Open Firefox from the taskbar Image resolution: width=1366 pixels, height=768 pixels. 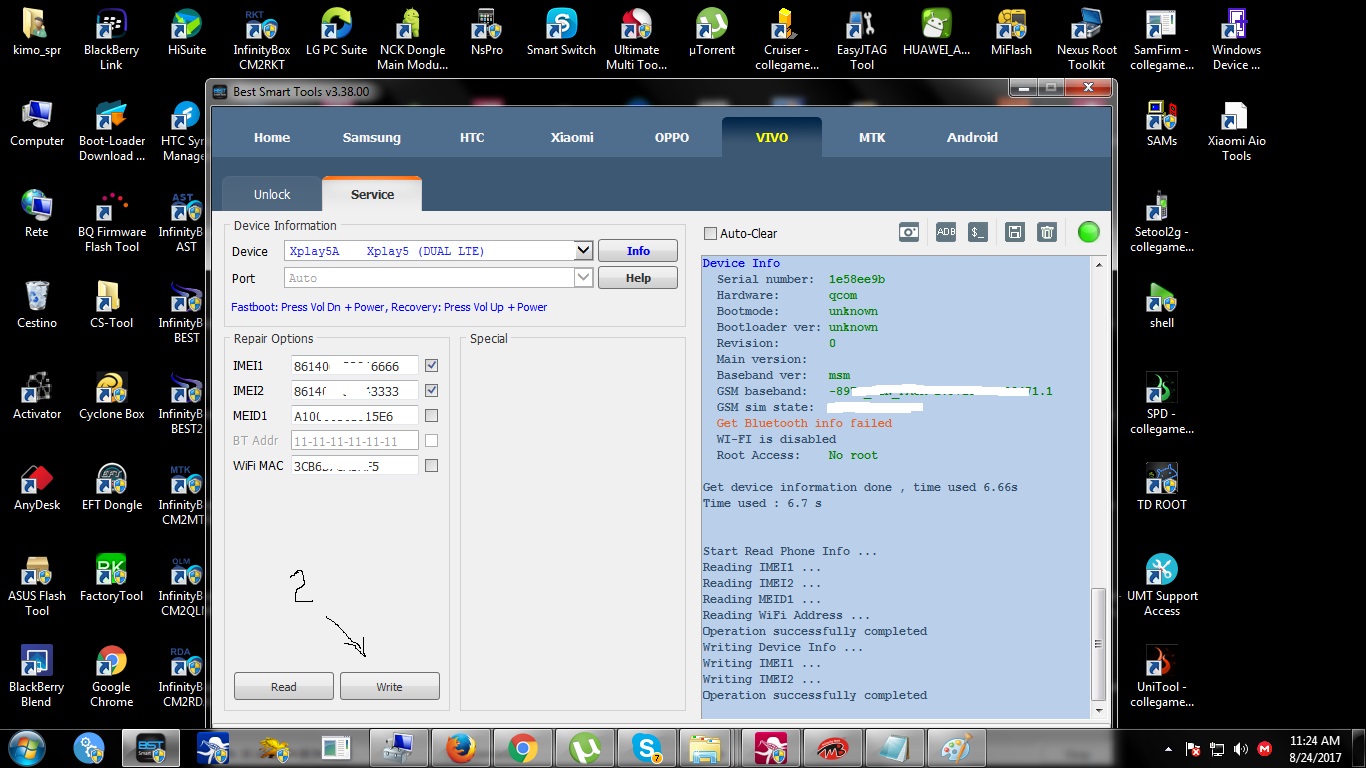point(460,748)
